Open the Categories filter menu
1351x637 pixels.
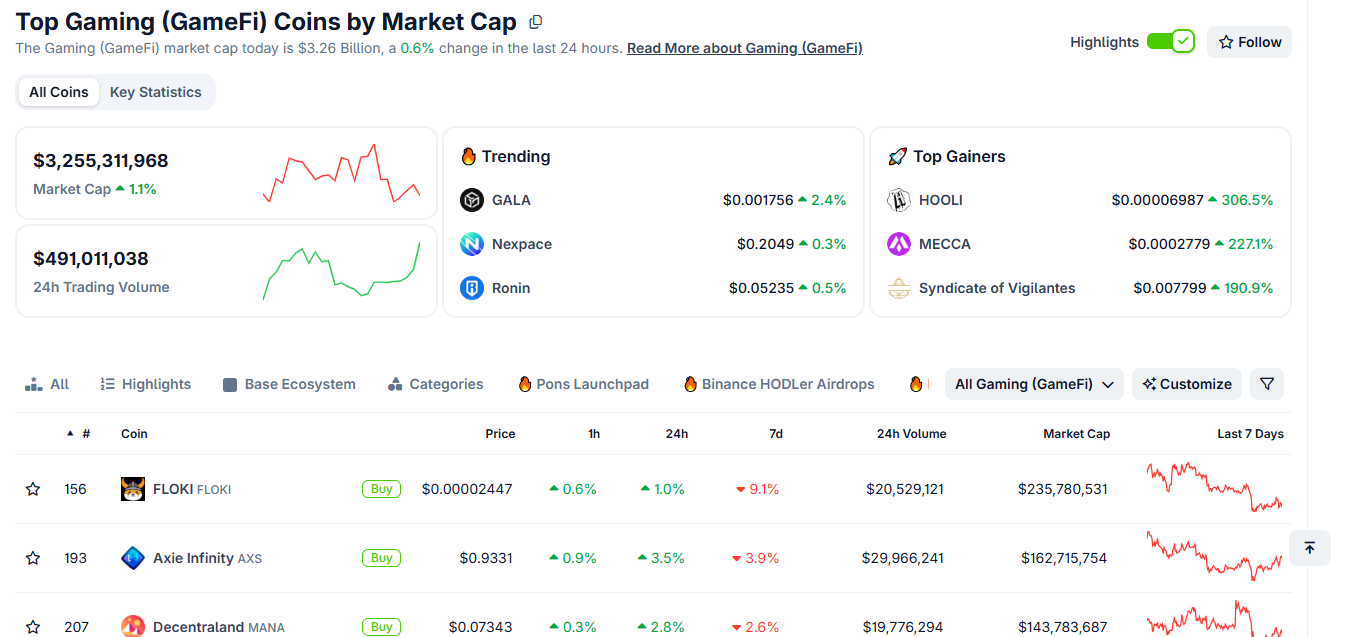click(435, 384)
